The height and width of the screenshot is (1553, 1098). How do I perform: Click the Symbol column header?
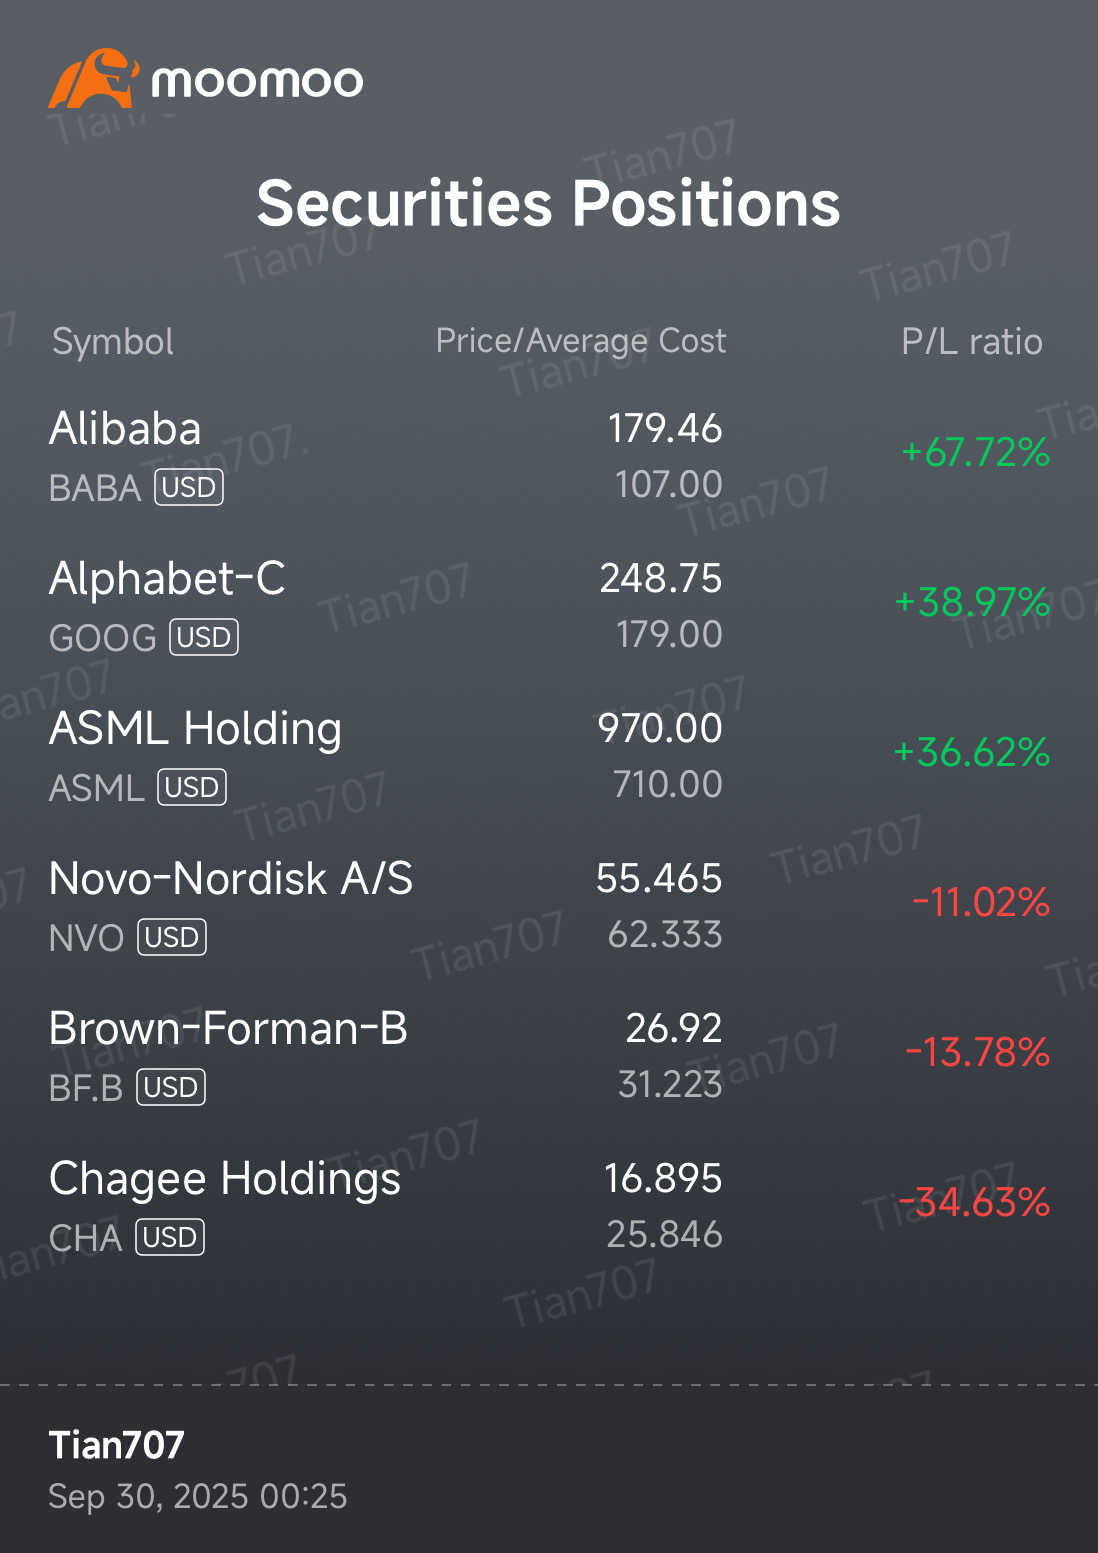point(113,342)
